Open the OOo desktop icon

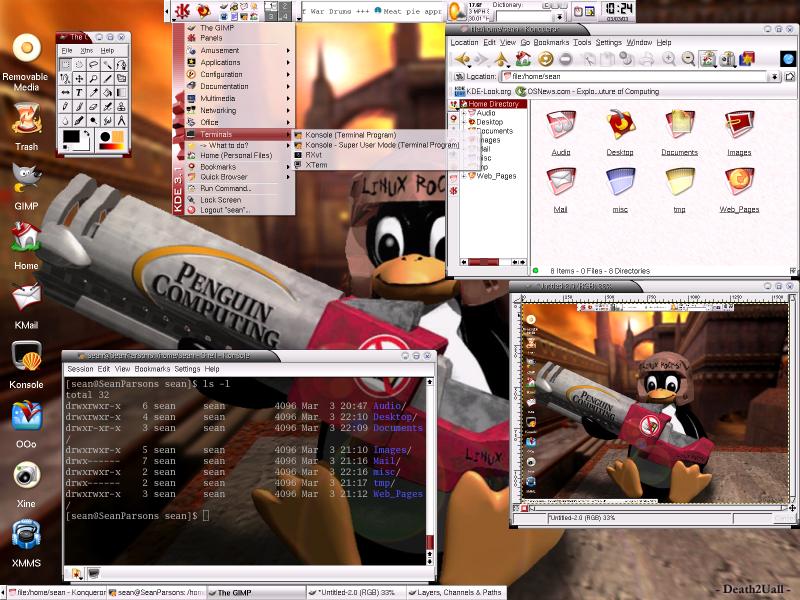pos(26,415)
